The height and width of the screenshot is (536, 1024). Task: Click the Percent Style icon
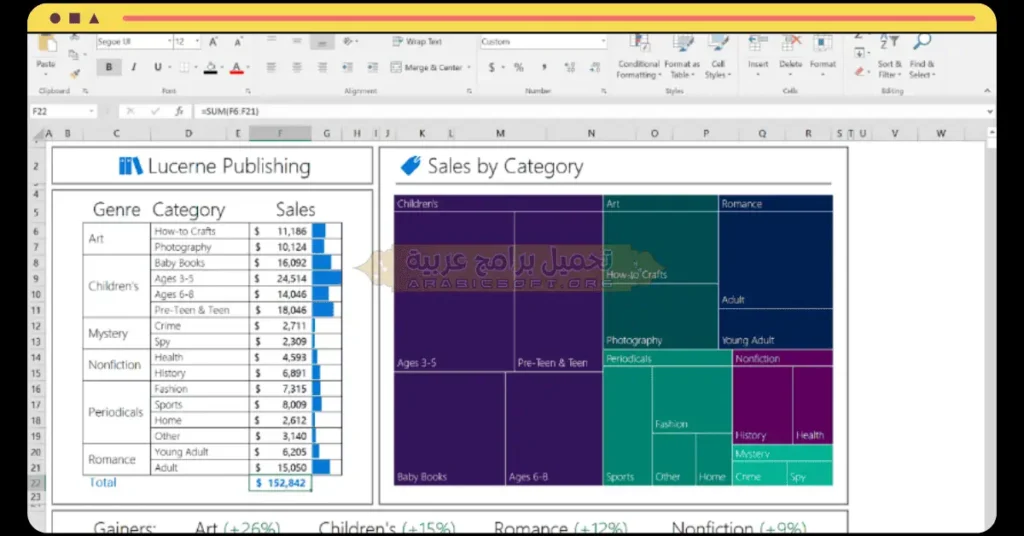pos(518,68)
